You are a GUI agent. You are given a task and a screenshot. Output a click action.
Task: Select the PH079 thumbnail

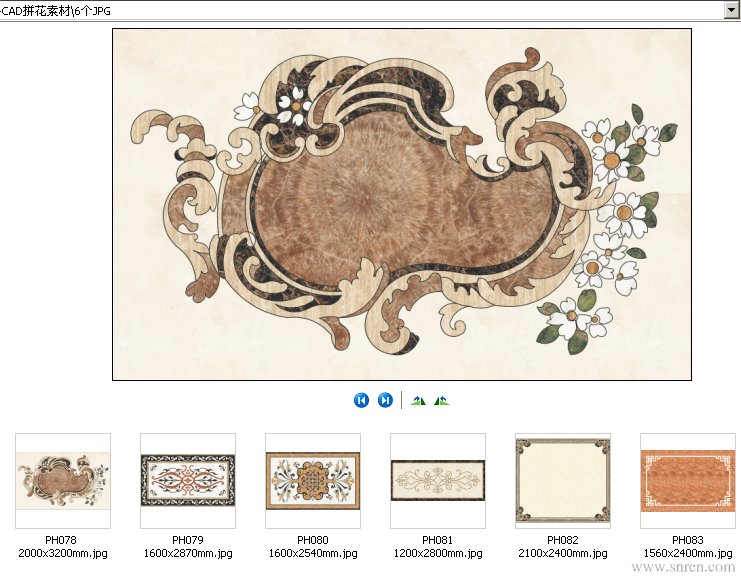click(188, 481)
